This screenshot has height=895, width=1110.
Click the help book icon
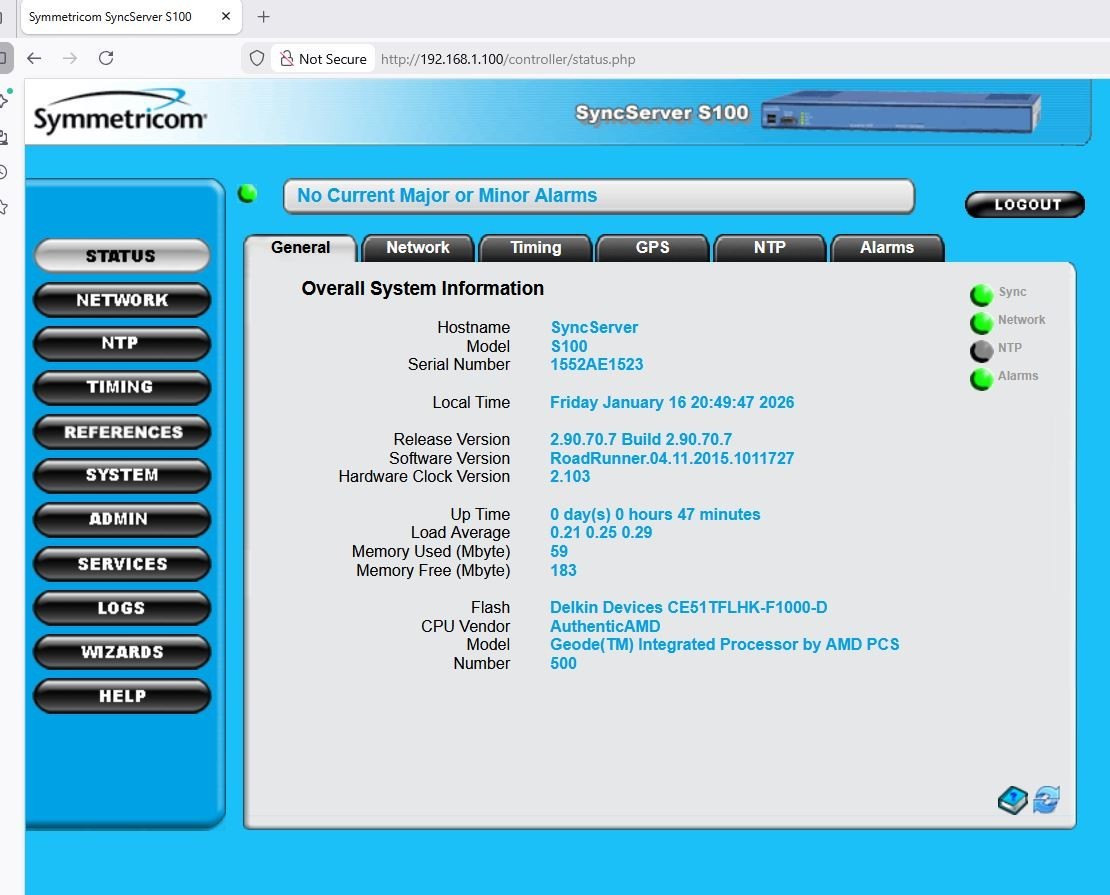pyautogui.click(x=1012, y=800)
